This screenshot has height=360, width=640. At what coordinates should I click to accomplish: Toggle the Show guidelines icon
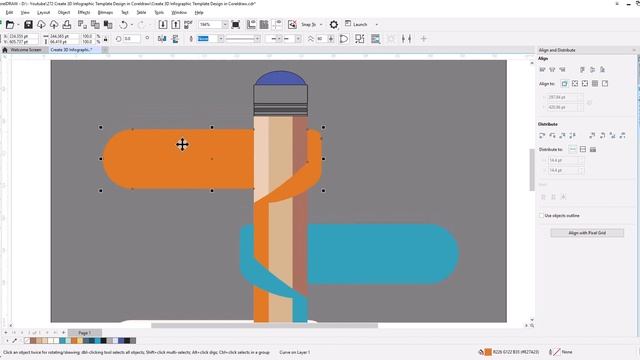click(277, 24)
